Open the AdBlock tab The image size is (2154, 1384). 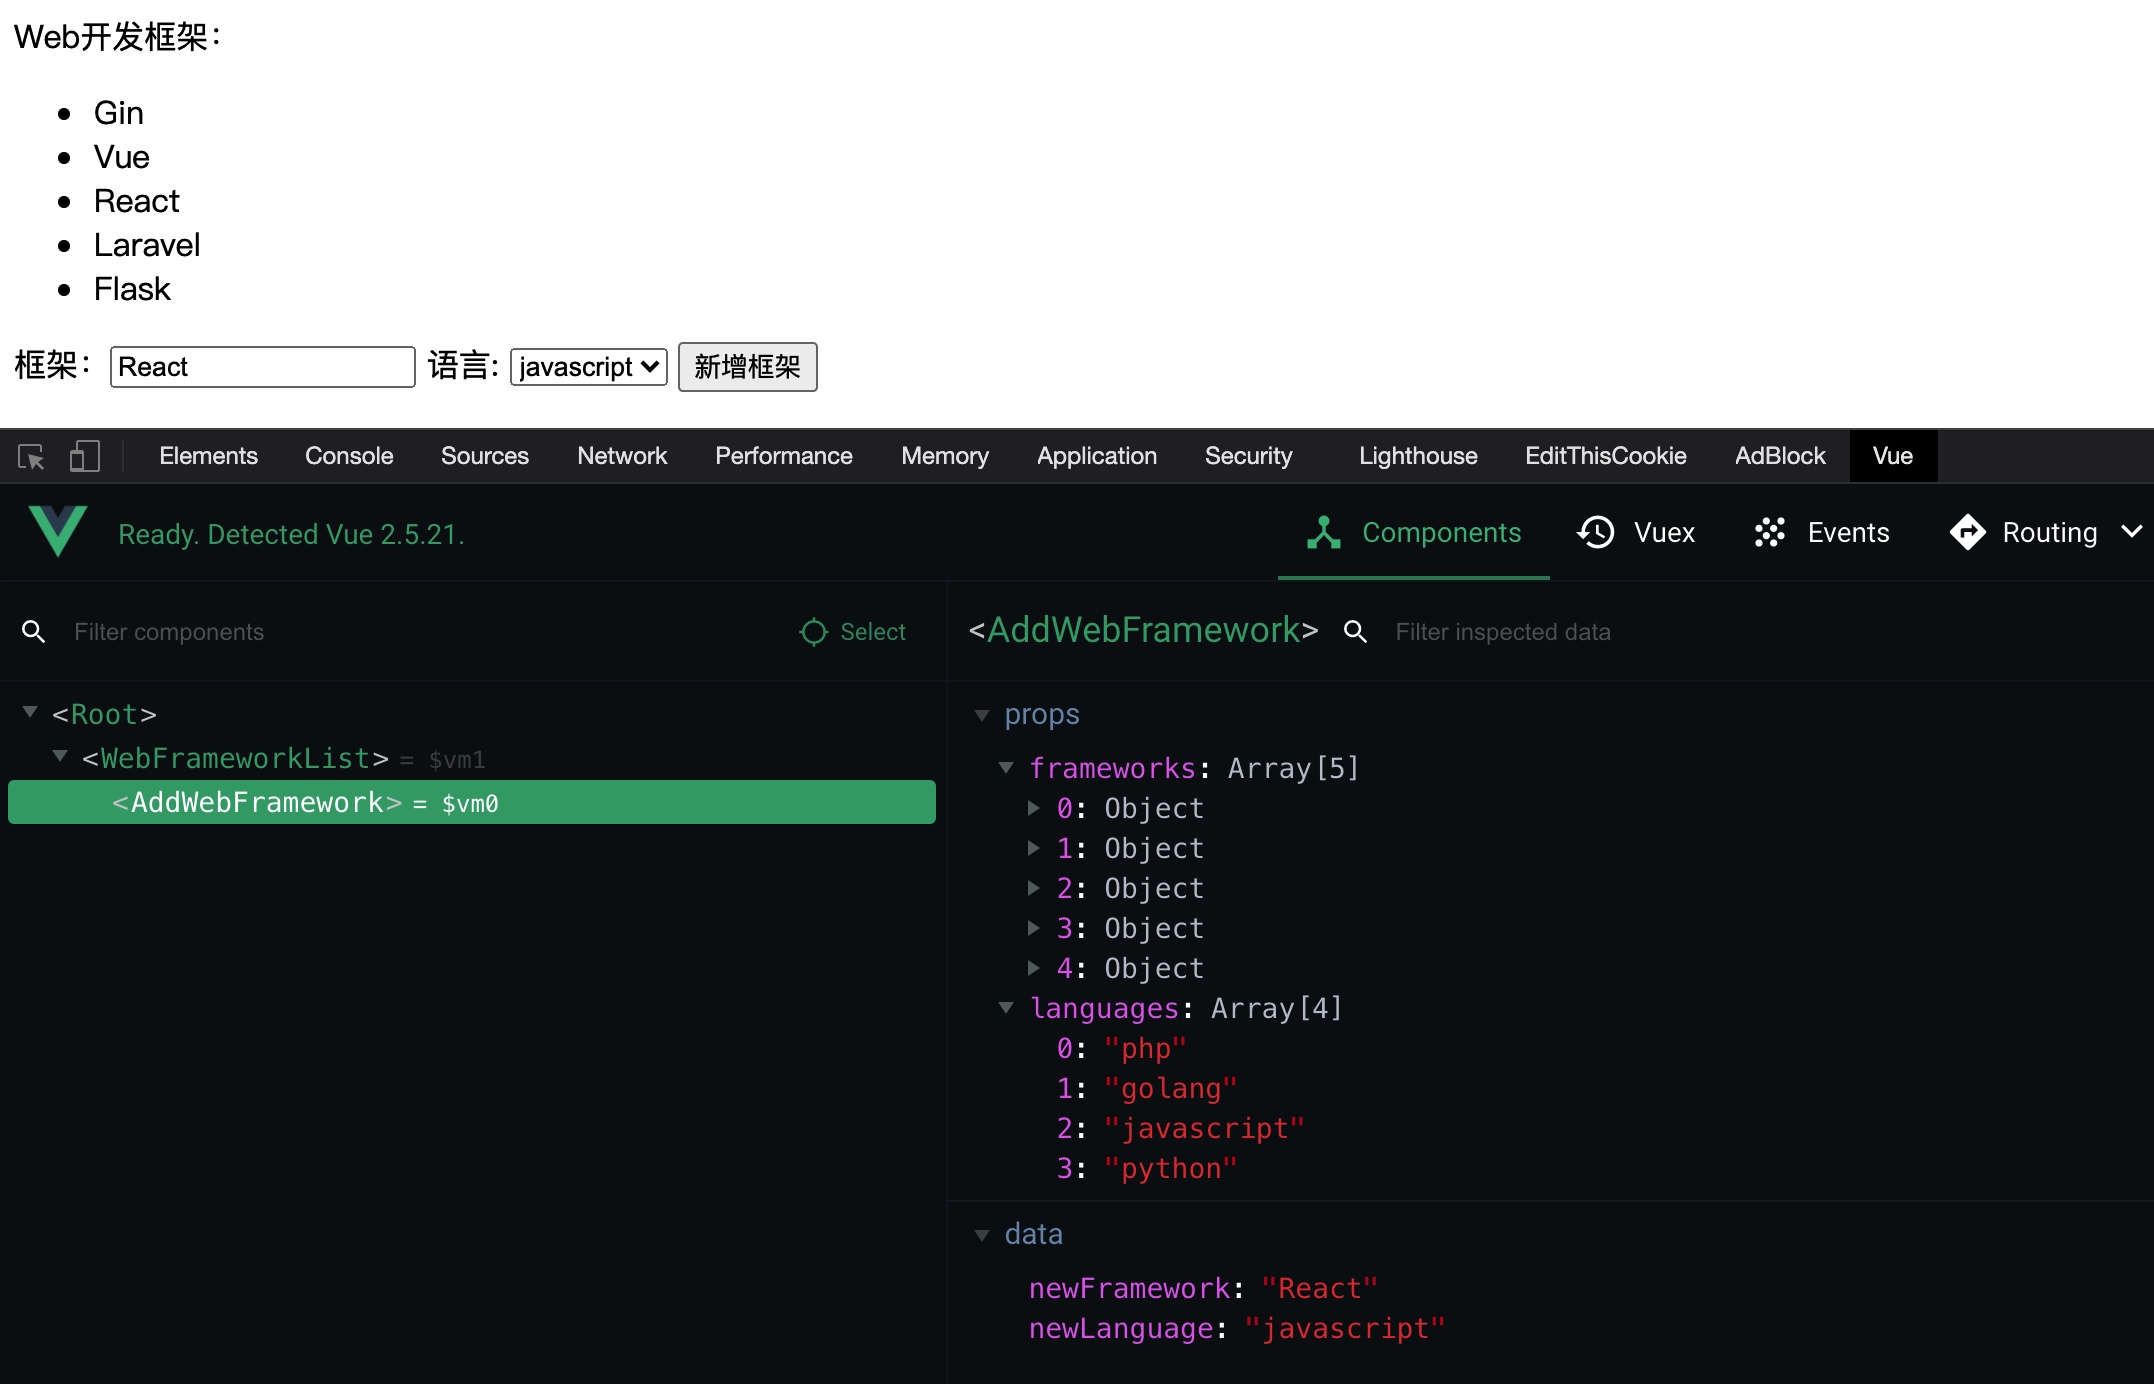(1780, 456)
